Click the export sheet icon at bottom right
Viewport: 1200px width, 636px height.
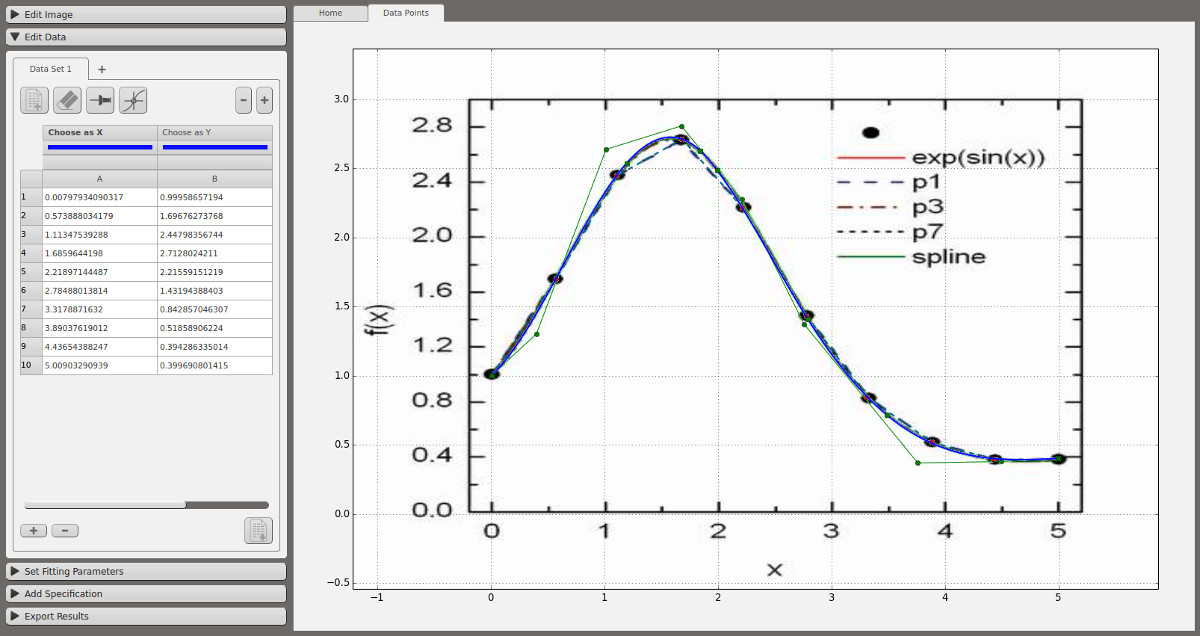[x=258, y=530]
